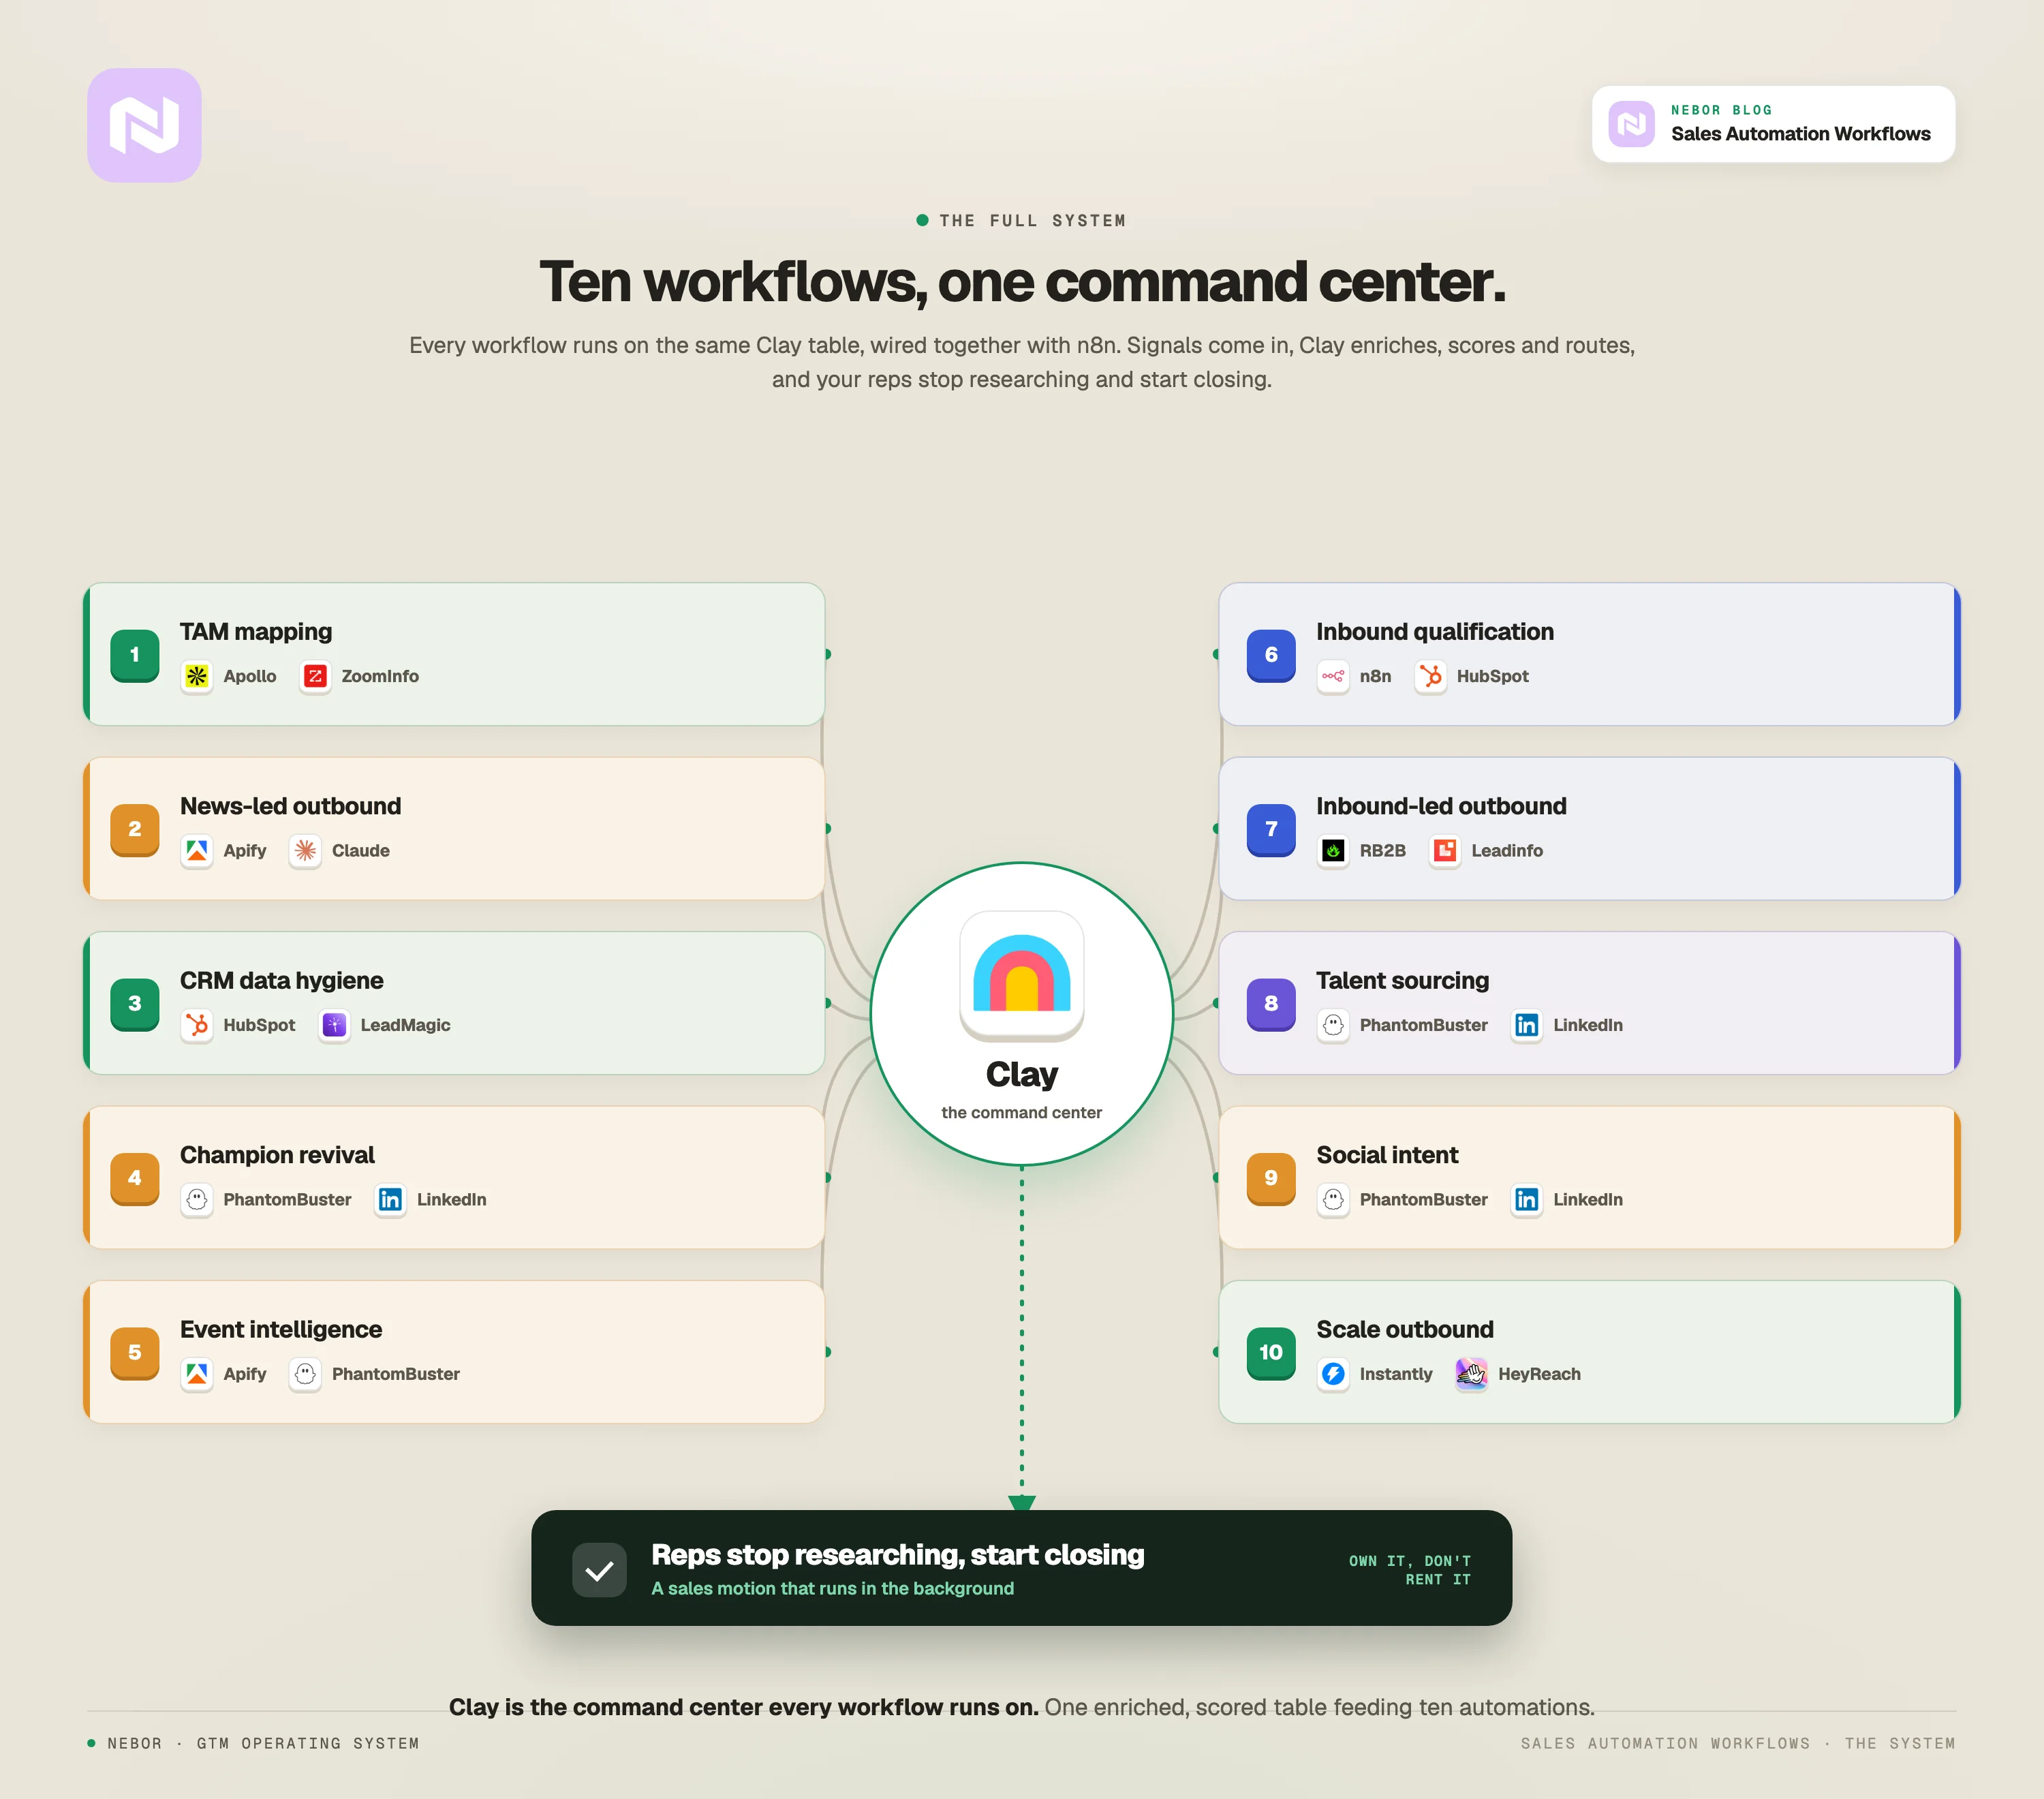
Task: Select the number 10 badge for Scale outbound
Action: 1271,1354
